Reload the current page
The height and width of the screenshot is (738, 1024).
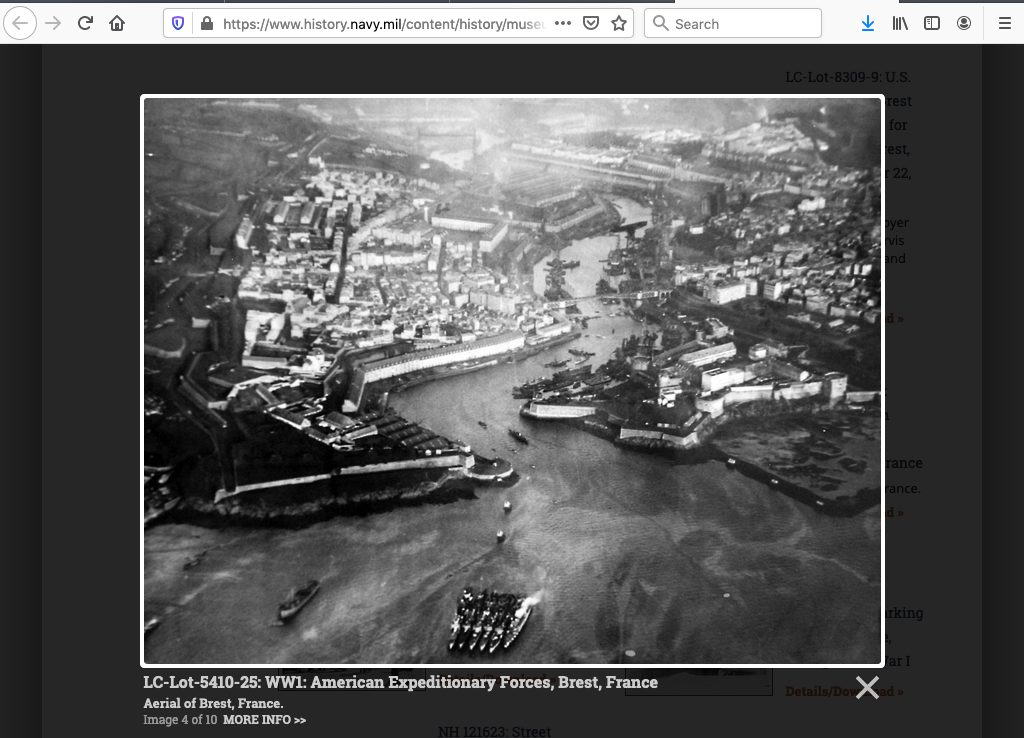coord(85,23)
